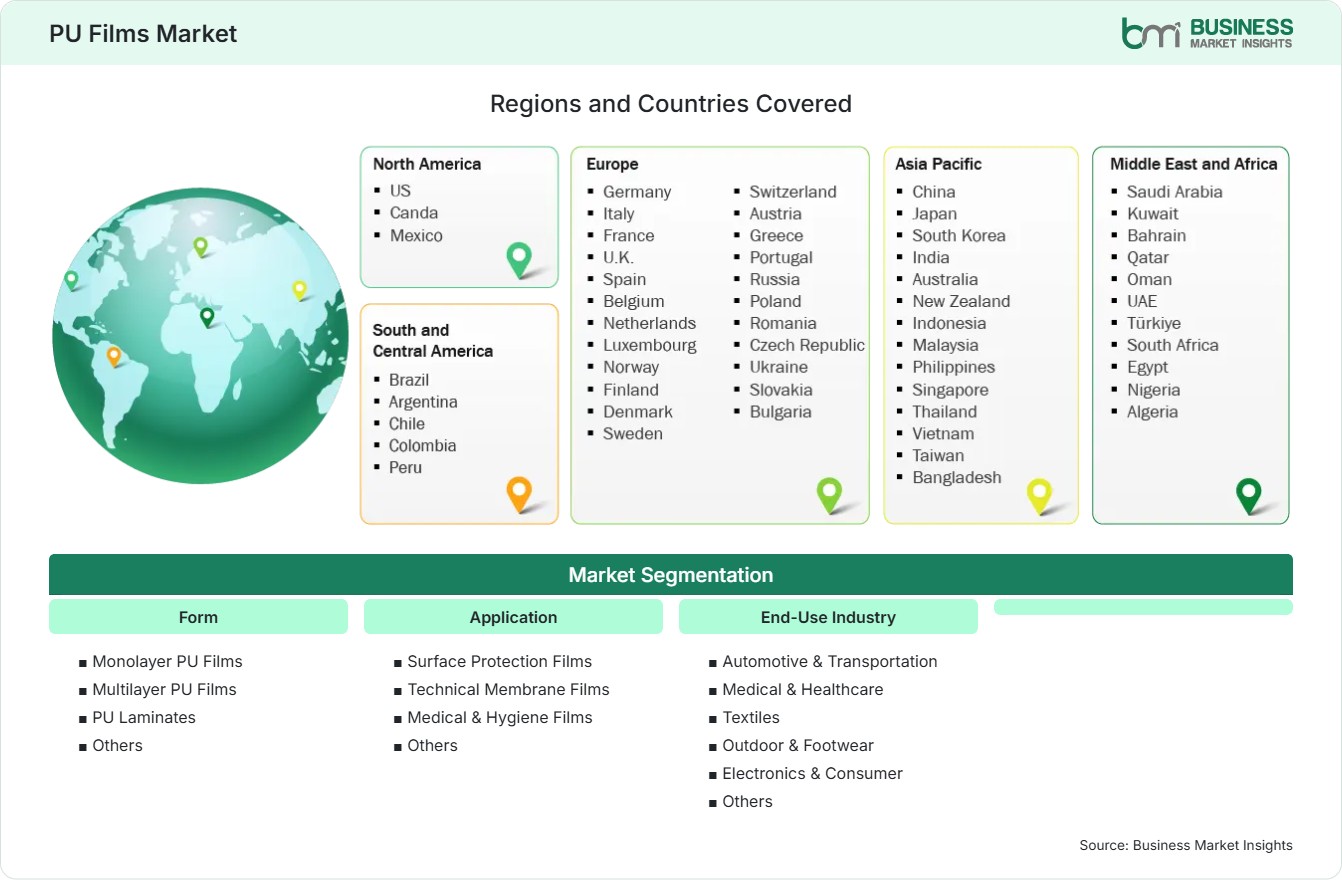Click the Asia Pacific heading
The width and height of the screenshot is (1342, 880).
939,164
